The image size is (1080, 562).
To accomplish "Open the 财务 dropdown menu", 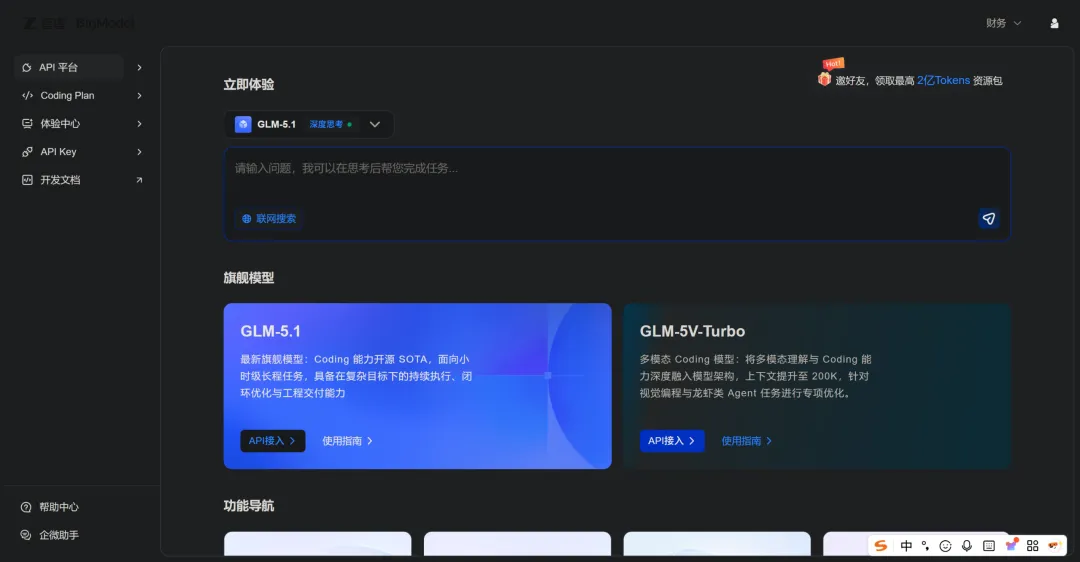I will pos(1003,23).
